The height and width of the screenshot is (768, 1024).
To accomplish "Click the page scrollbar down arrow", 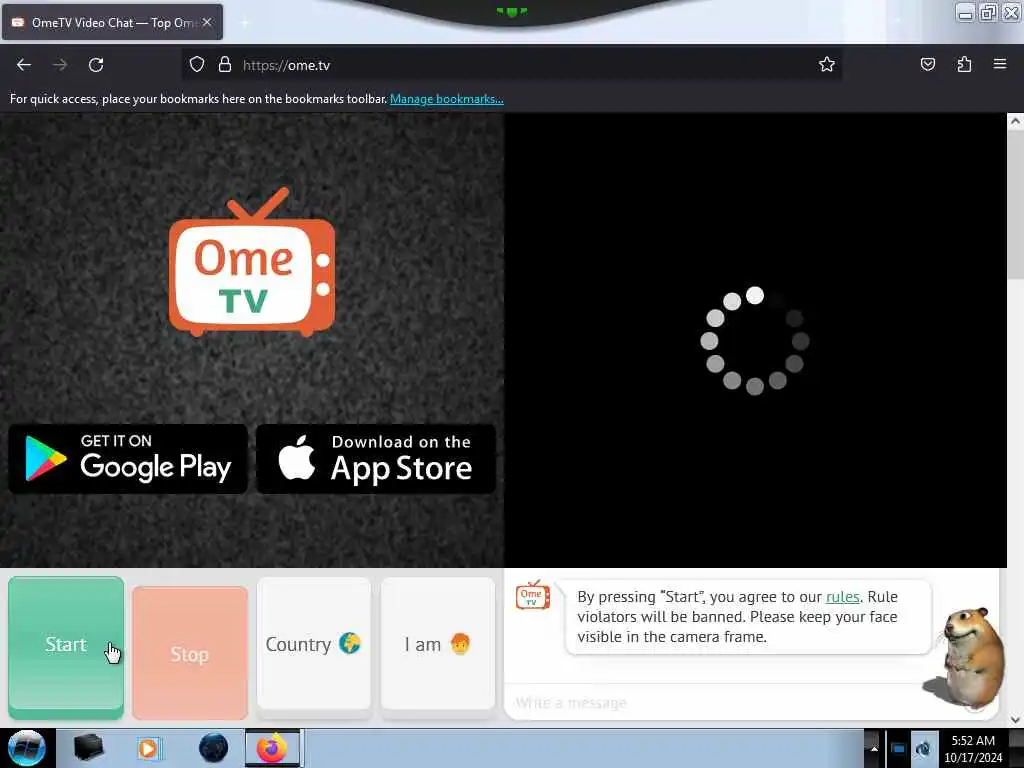I will pos(1015,720).
